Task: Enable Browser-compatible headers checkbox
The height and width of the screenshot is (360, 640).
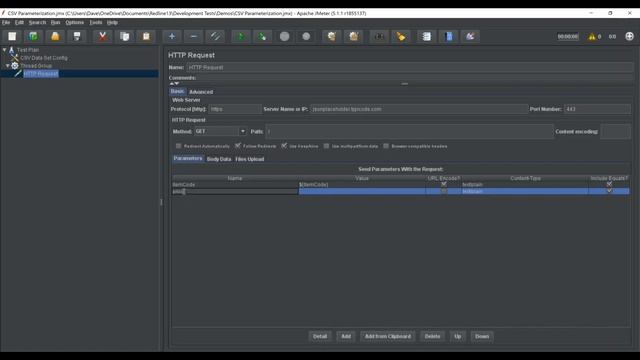Action: [386, 146]
